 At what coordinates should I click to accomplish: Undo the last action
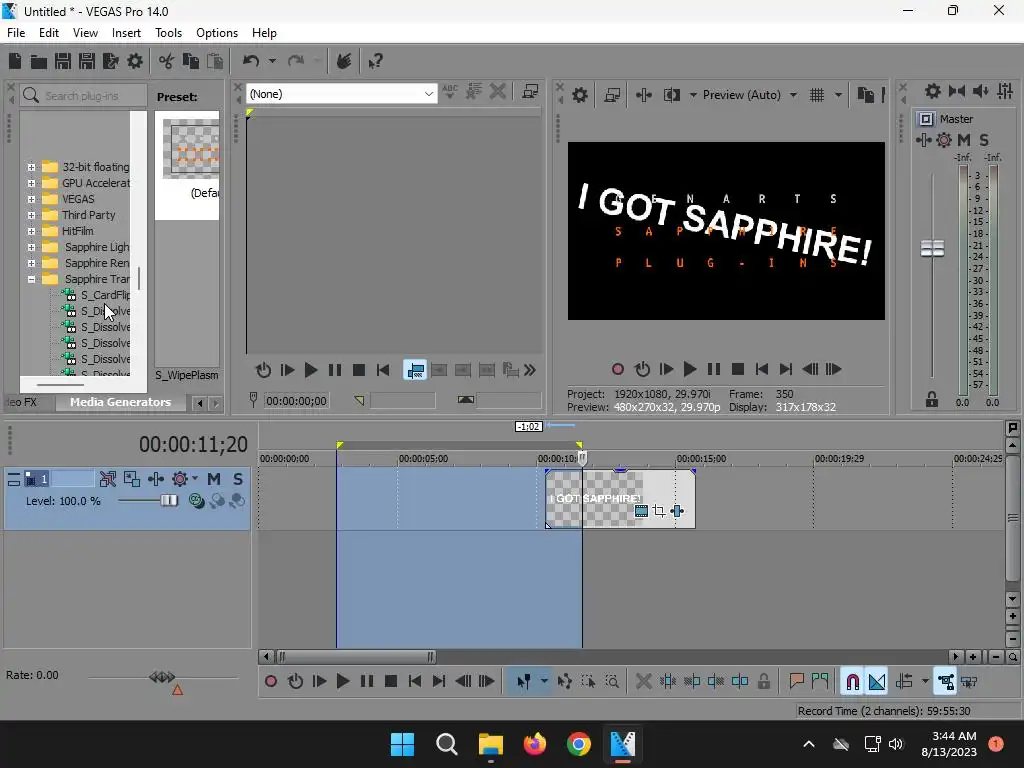point(251,61)
